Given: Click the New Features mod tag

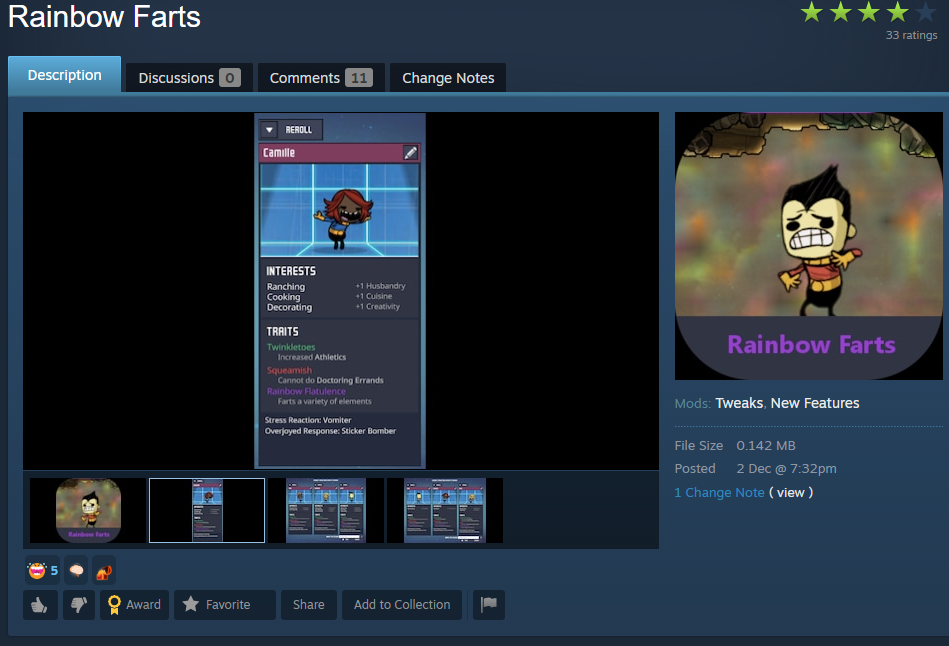Looking at the screenshot, I should (815, 403).
